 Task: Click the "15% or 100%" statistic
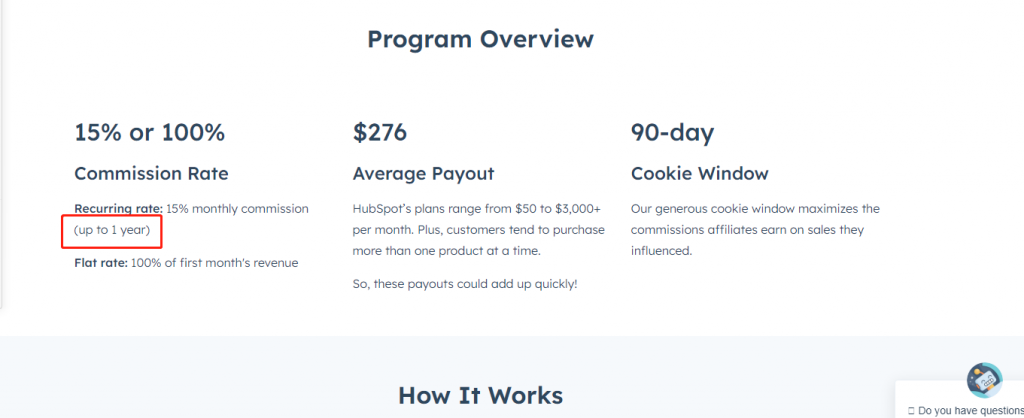pos(149,132)
